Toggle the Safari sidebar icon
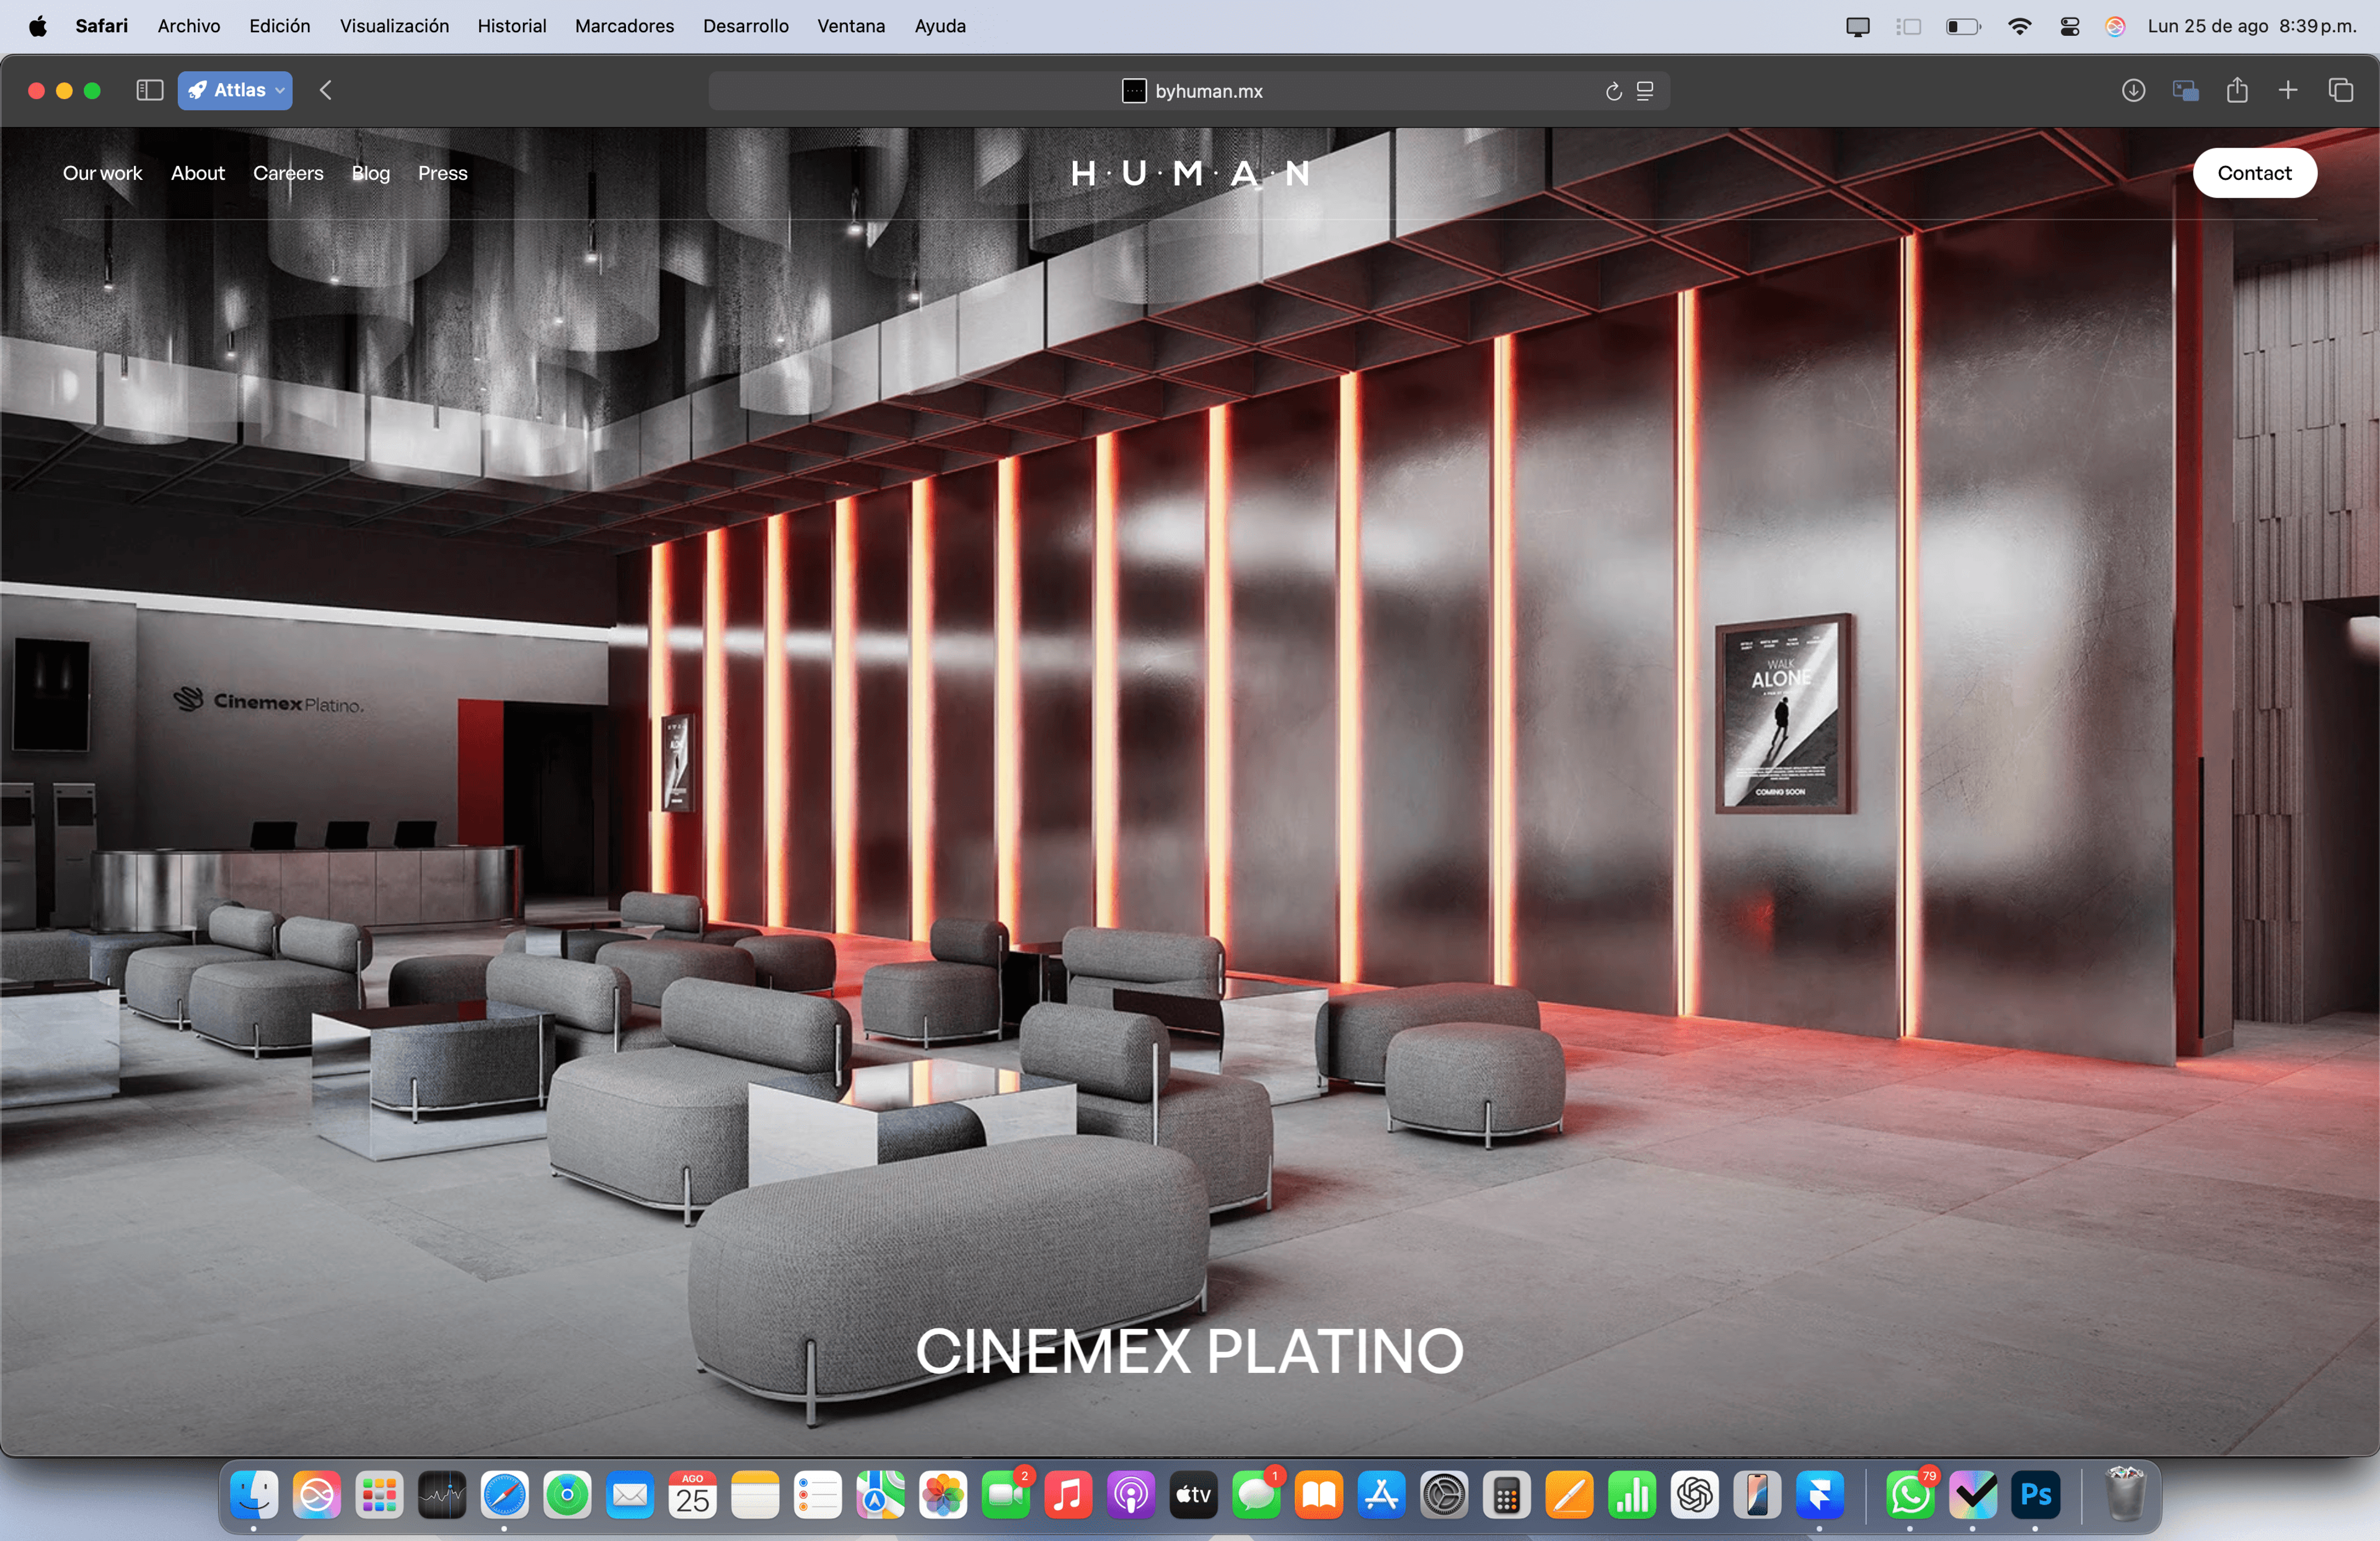This screenshot has height=1541, width=2380. point(149,90)
